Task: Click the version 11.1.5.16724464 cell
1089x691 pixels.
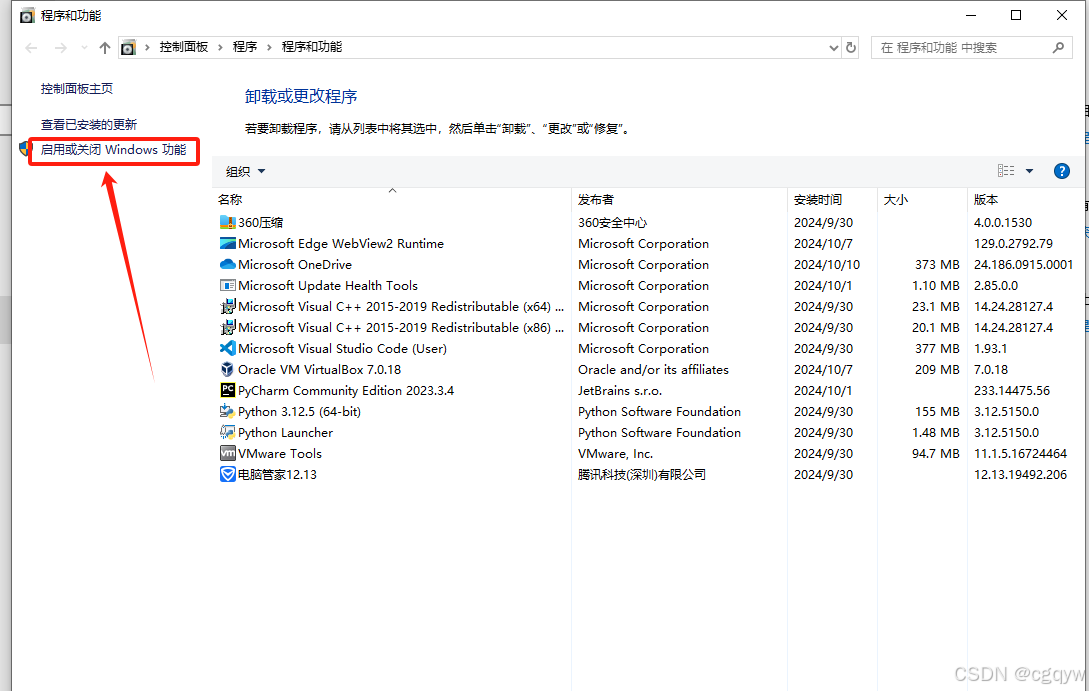Action: coord(1020,453)
